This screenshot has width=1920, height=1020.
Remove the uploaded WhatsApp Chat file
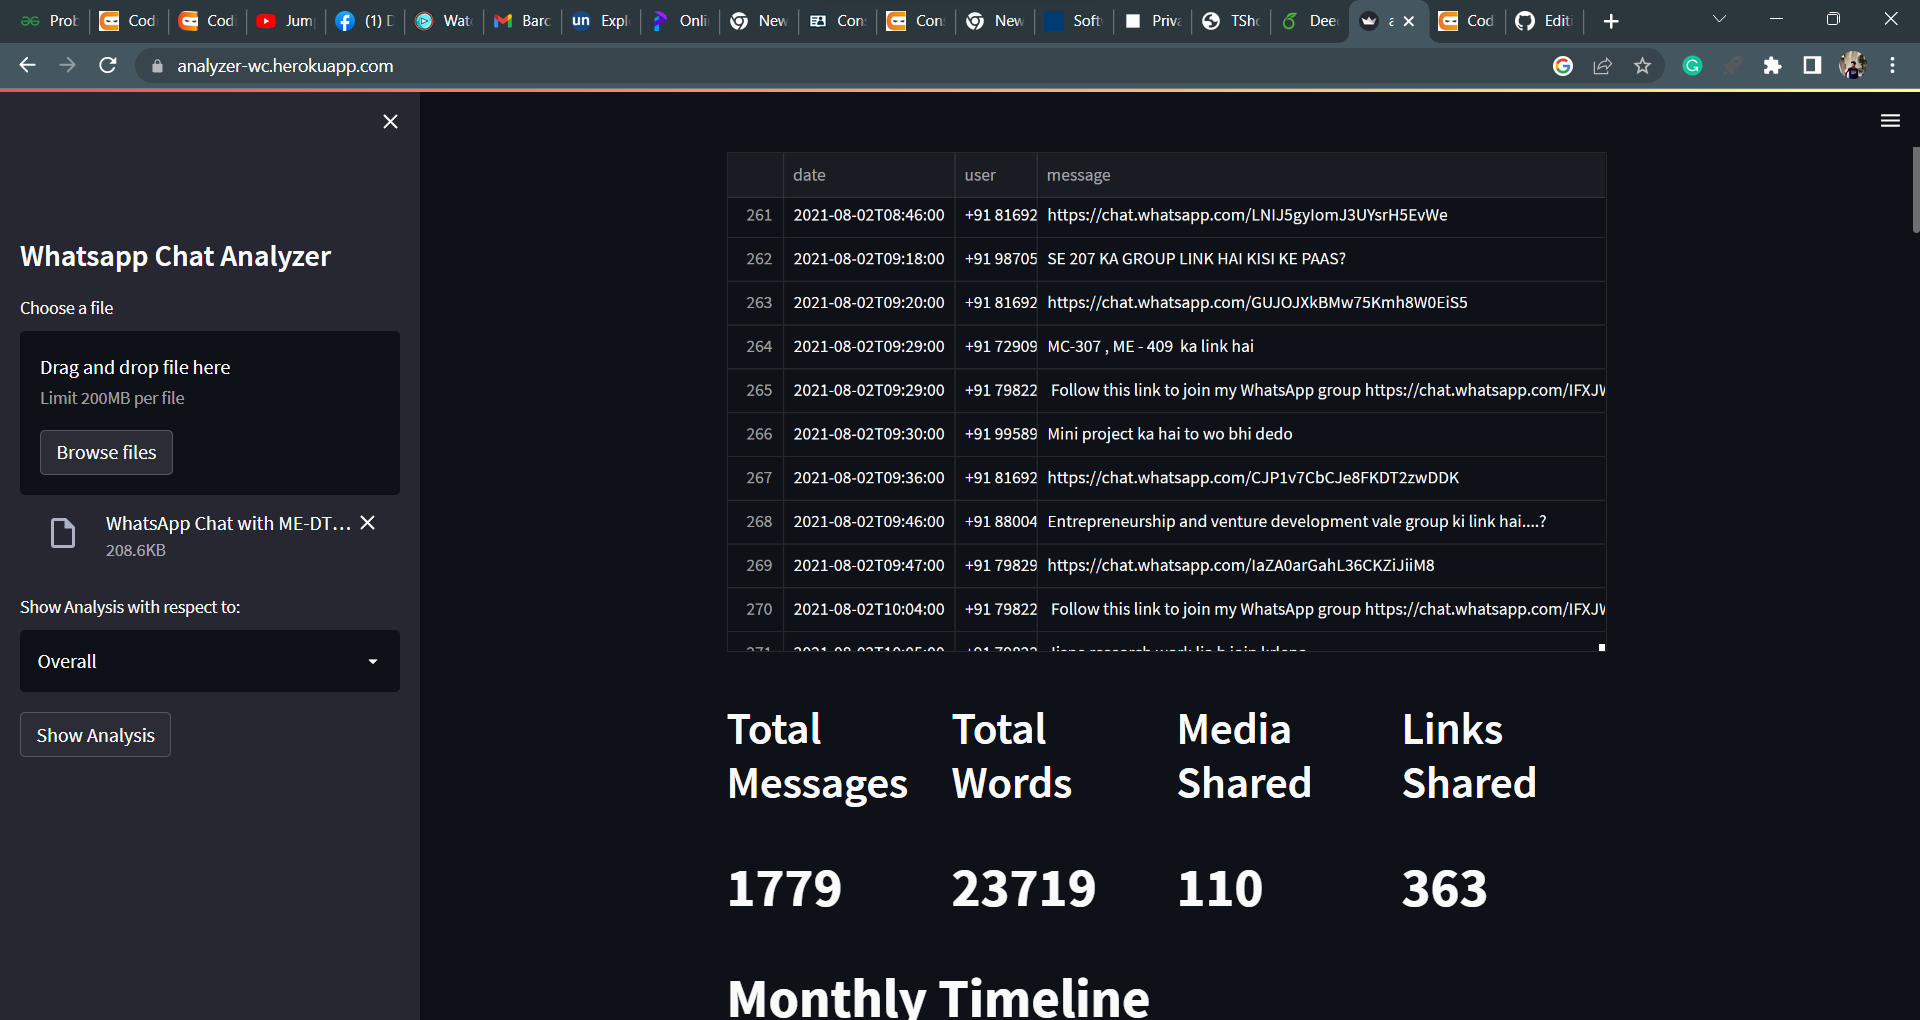pos(368,523)
